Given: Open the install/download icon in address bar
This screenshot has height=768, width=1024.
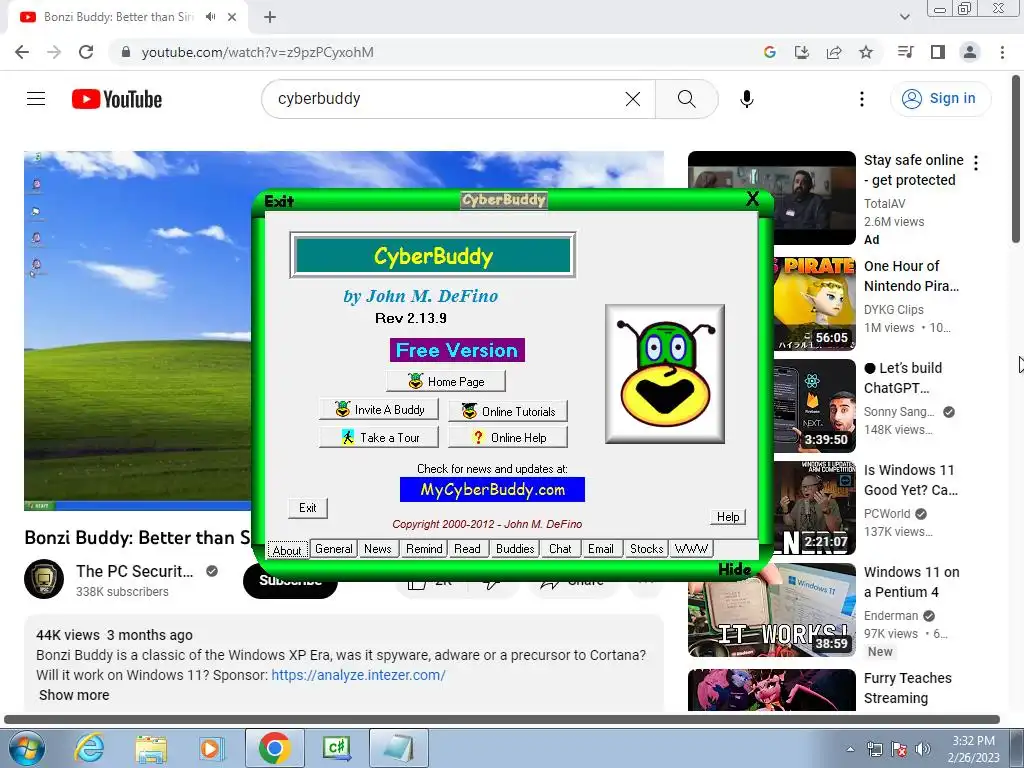Looking at the screenshot, I should pyautogui.click(x=801, y=52).
